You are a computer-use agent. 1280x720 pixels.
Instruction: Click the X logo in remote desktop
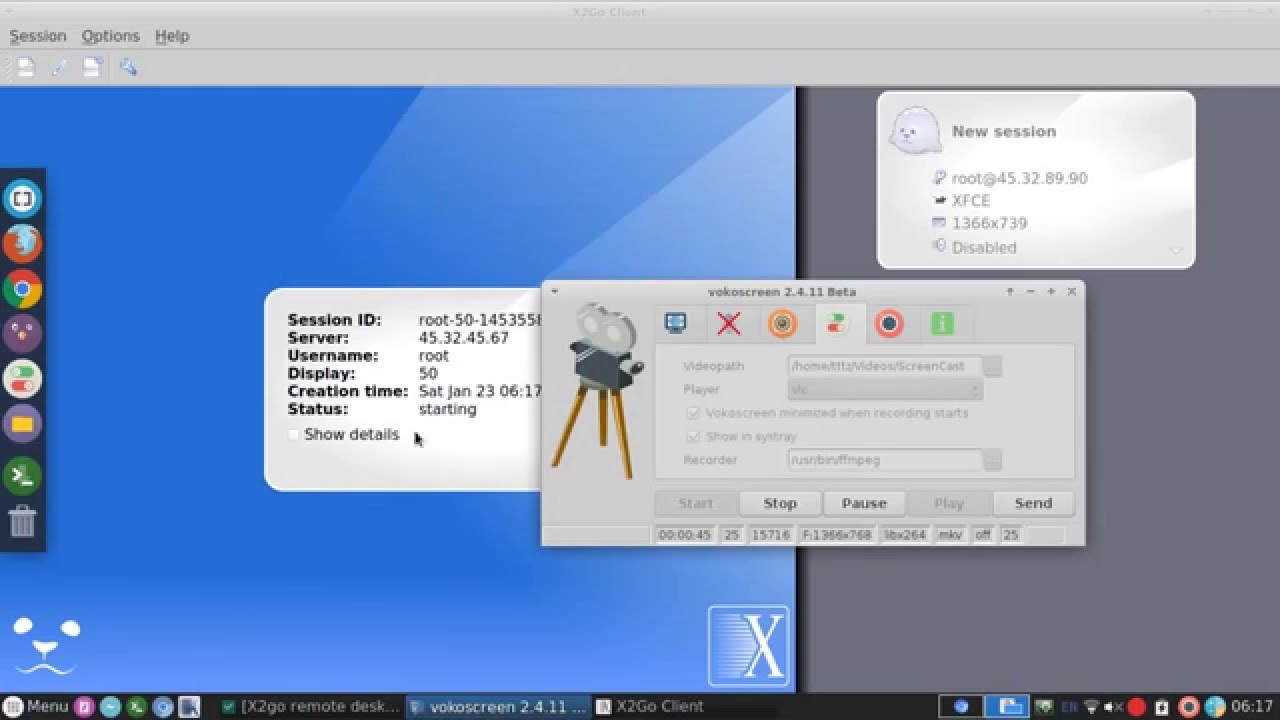(x=749, y=645)
